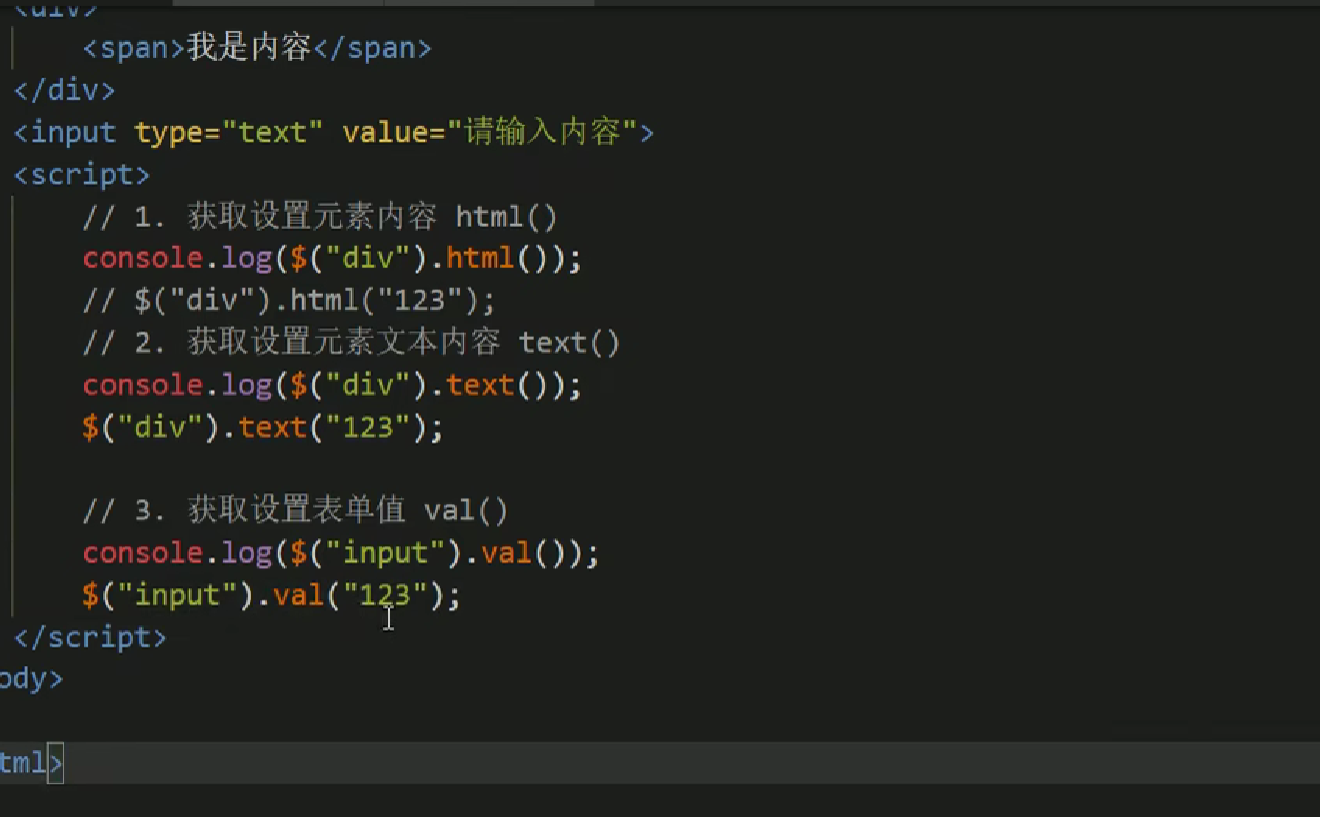Click the type attribute of the input tag
The width and height of the screenshot is (1320, 817).
pyautogui.click(x=168, y=133)
